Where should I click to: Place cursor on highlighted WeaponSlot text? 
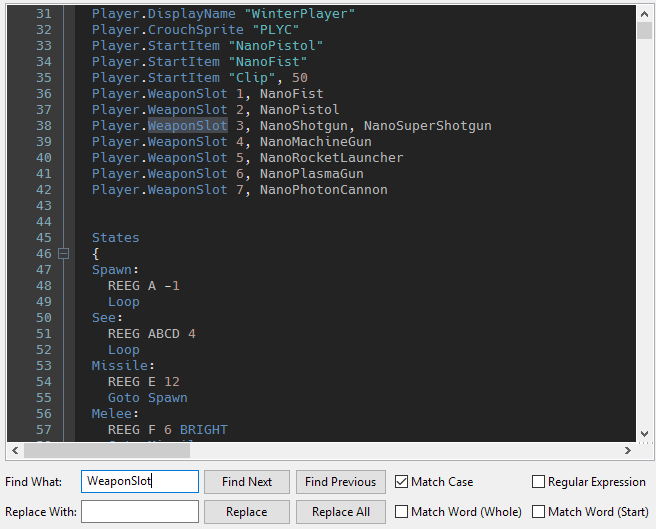(188, 126)
